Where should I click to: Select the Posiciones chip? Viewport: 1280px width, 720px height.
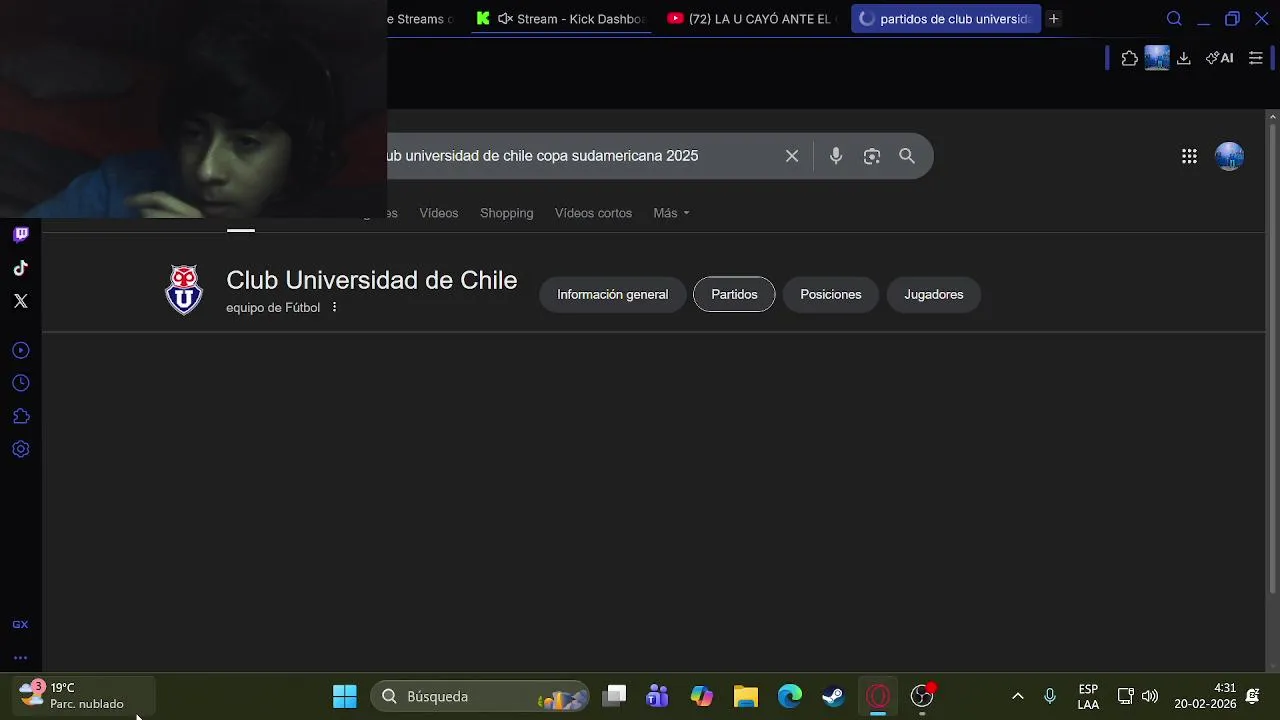(x=831, y=294)
